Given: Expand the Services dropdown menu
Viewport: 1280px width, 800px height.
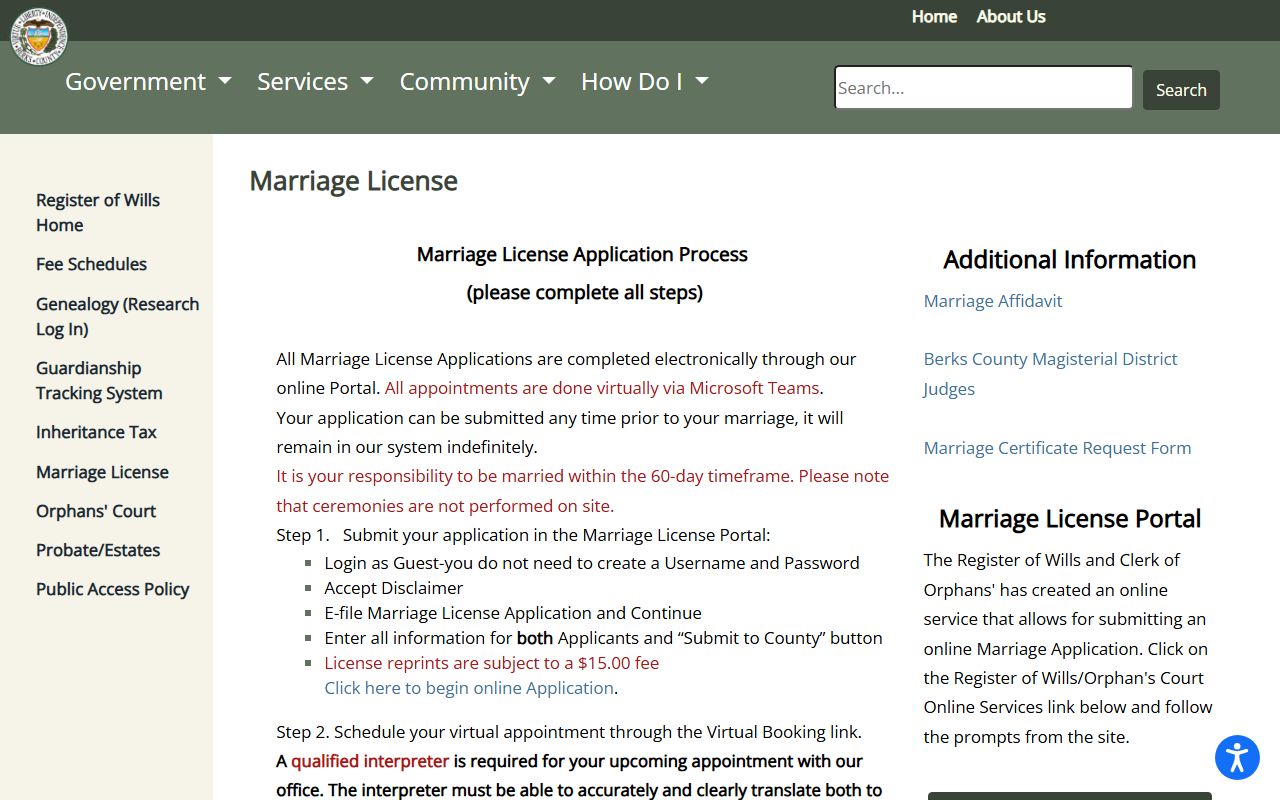Looking at the screenshot, I should 315,81.
